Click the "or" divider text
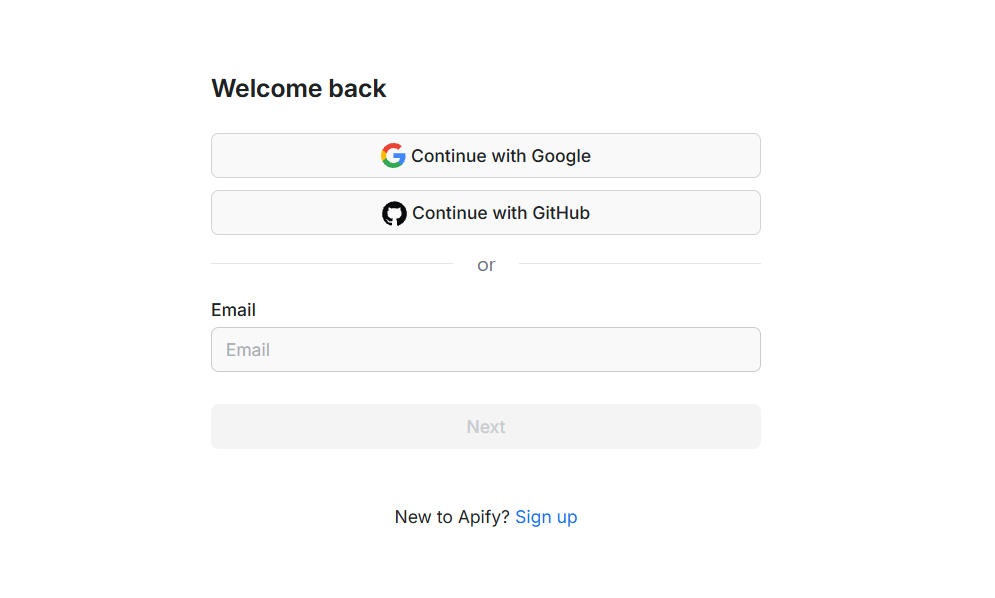Image resolution: width=995 pixels, height=598 pixels. (x=486, y=265)
